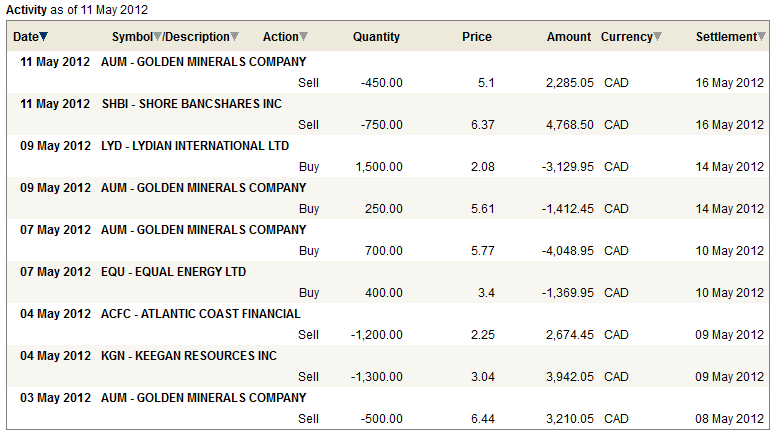Click the KGN - Keegan Resources Inc row
Screen dimensions: 778x443
click(x=189, y=356)
